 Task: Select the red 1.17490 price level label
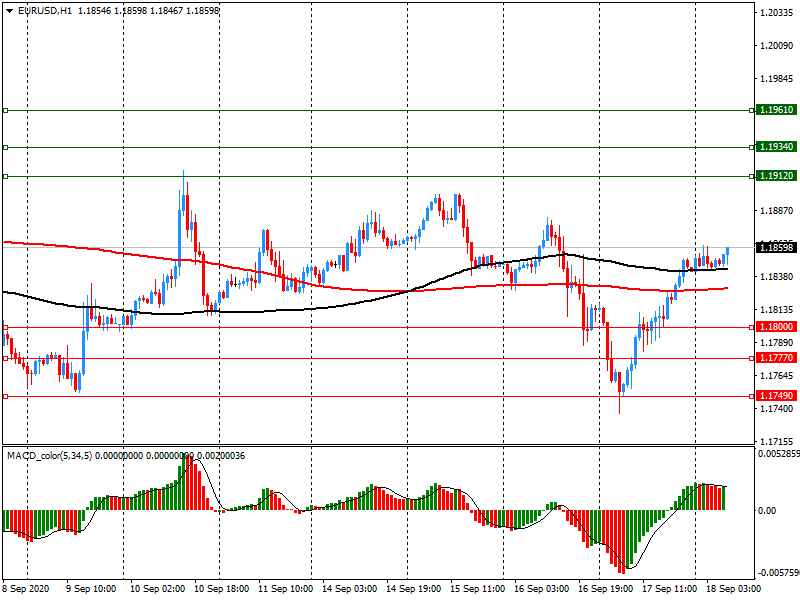[777, 396]
